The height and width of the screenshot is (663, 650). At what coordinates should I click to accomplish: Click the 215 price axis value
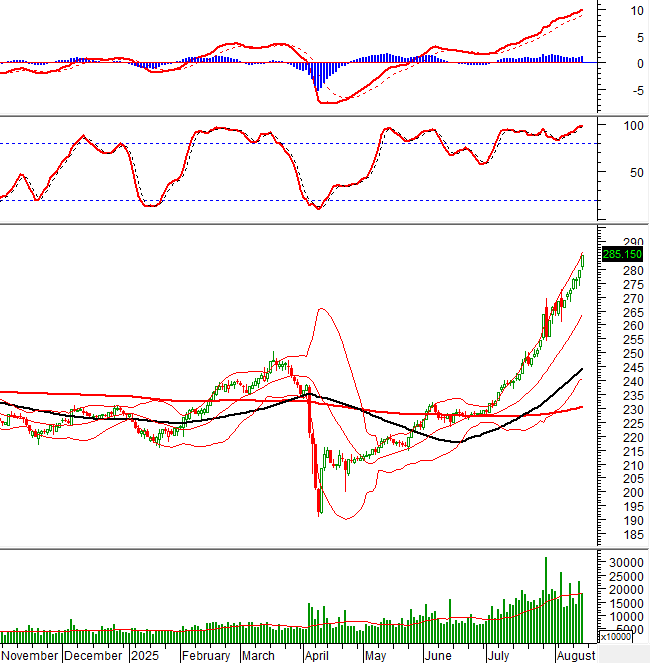(633, 452)
